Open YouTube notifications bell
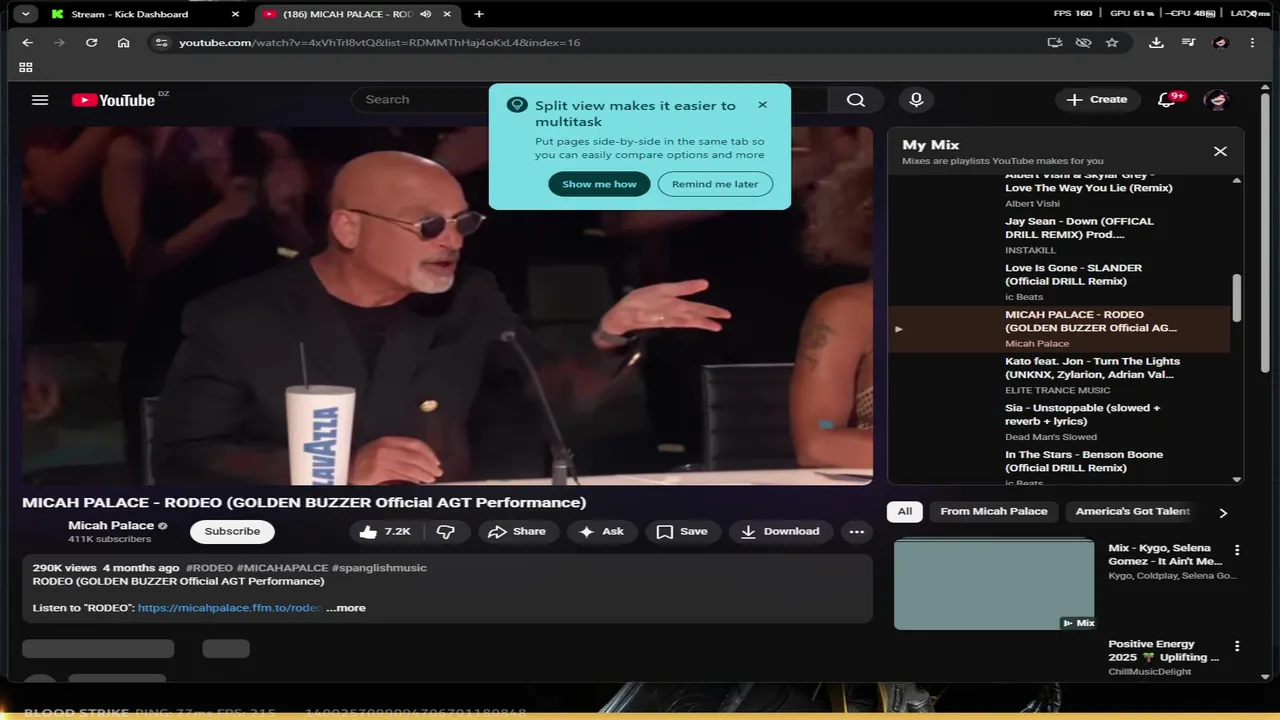The height and width of the screenshot is (720, 1280). pos(1167,100)
